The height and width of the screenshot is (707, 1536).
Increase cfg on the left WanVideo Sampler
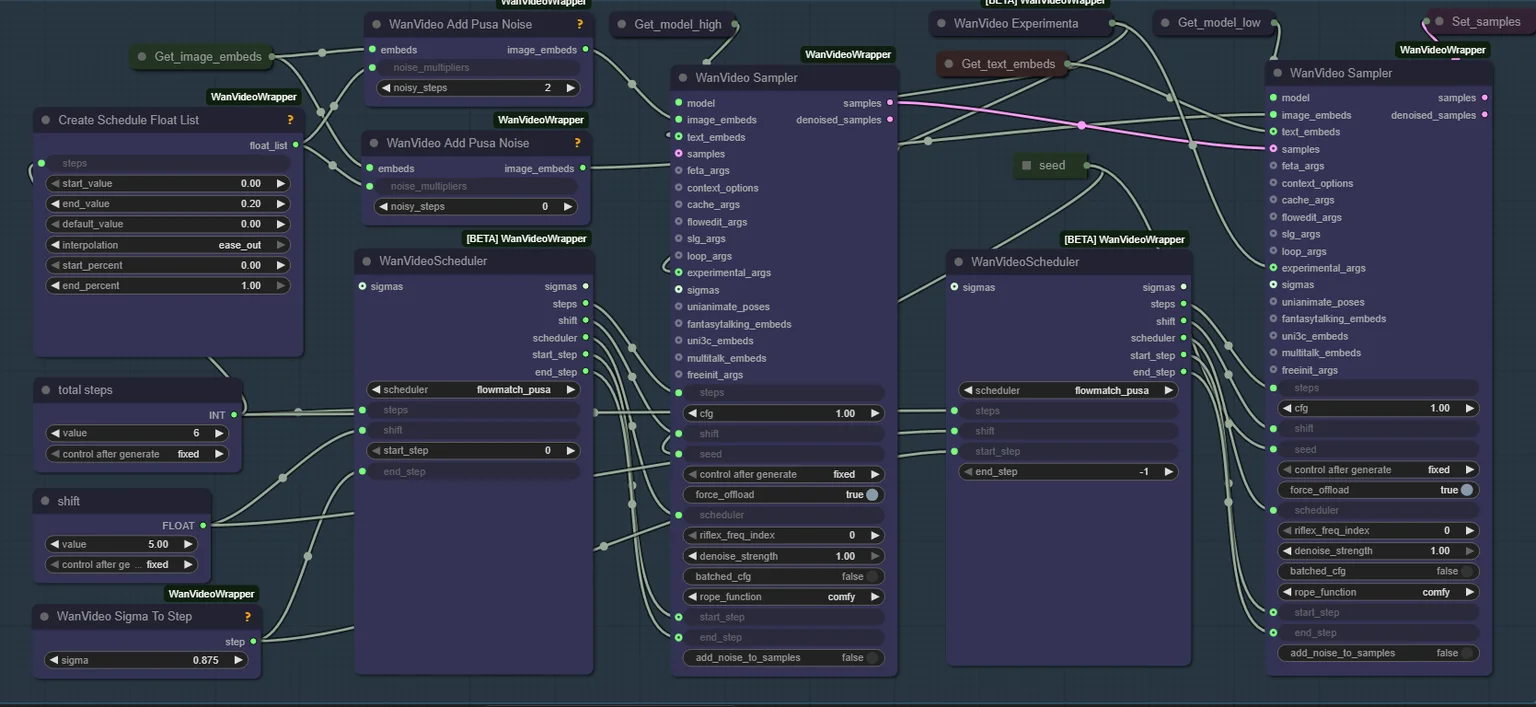875,413
